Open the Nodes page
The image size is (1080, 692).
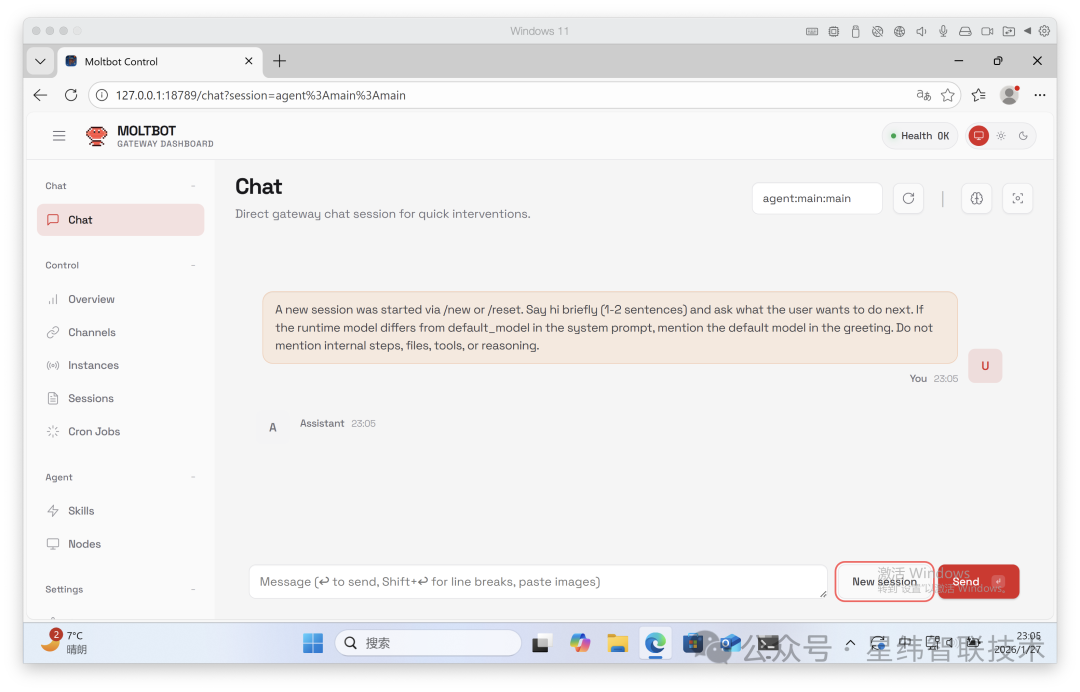click(x=84, y=544)
